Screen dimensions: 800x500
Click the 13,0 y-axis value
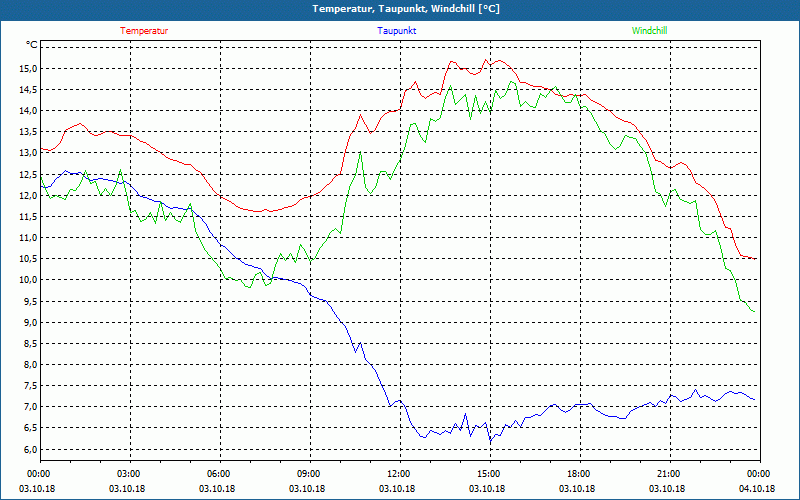tap(28, 153)
